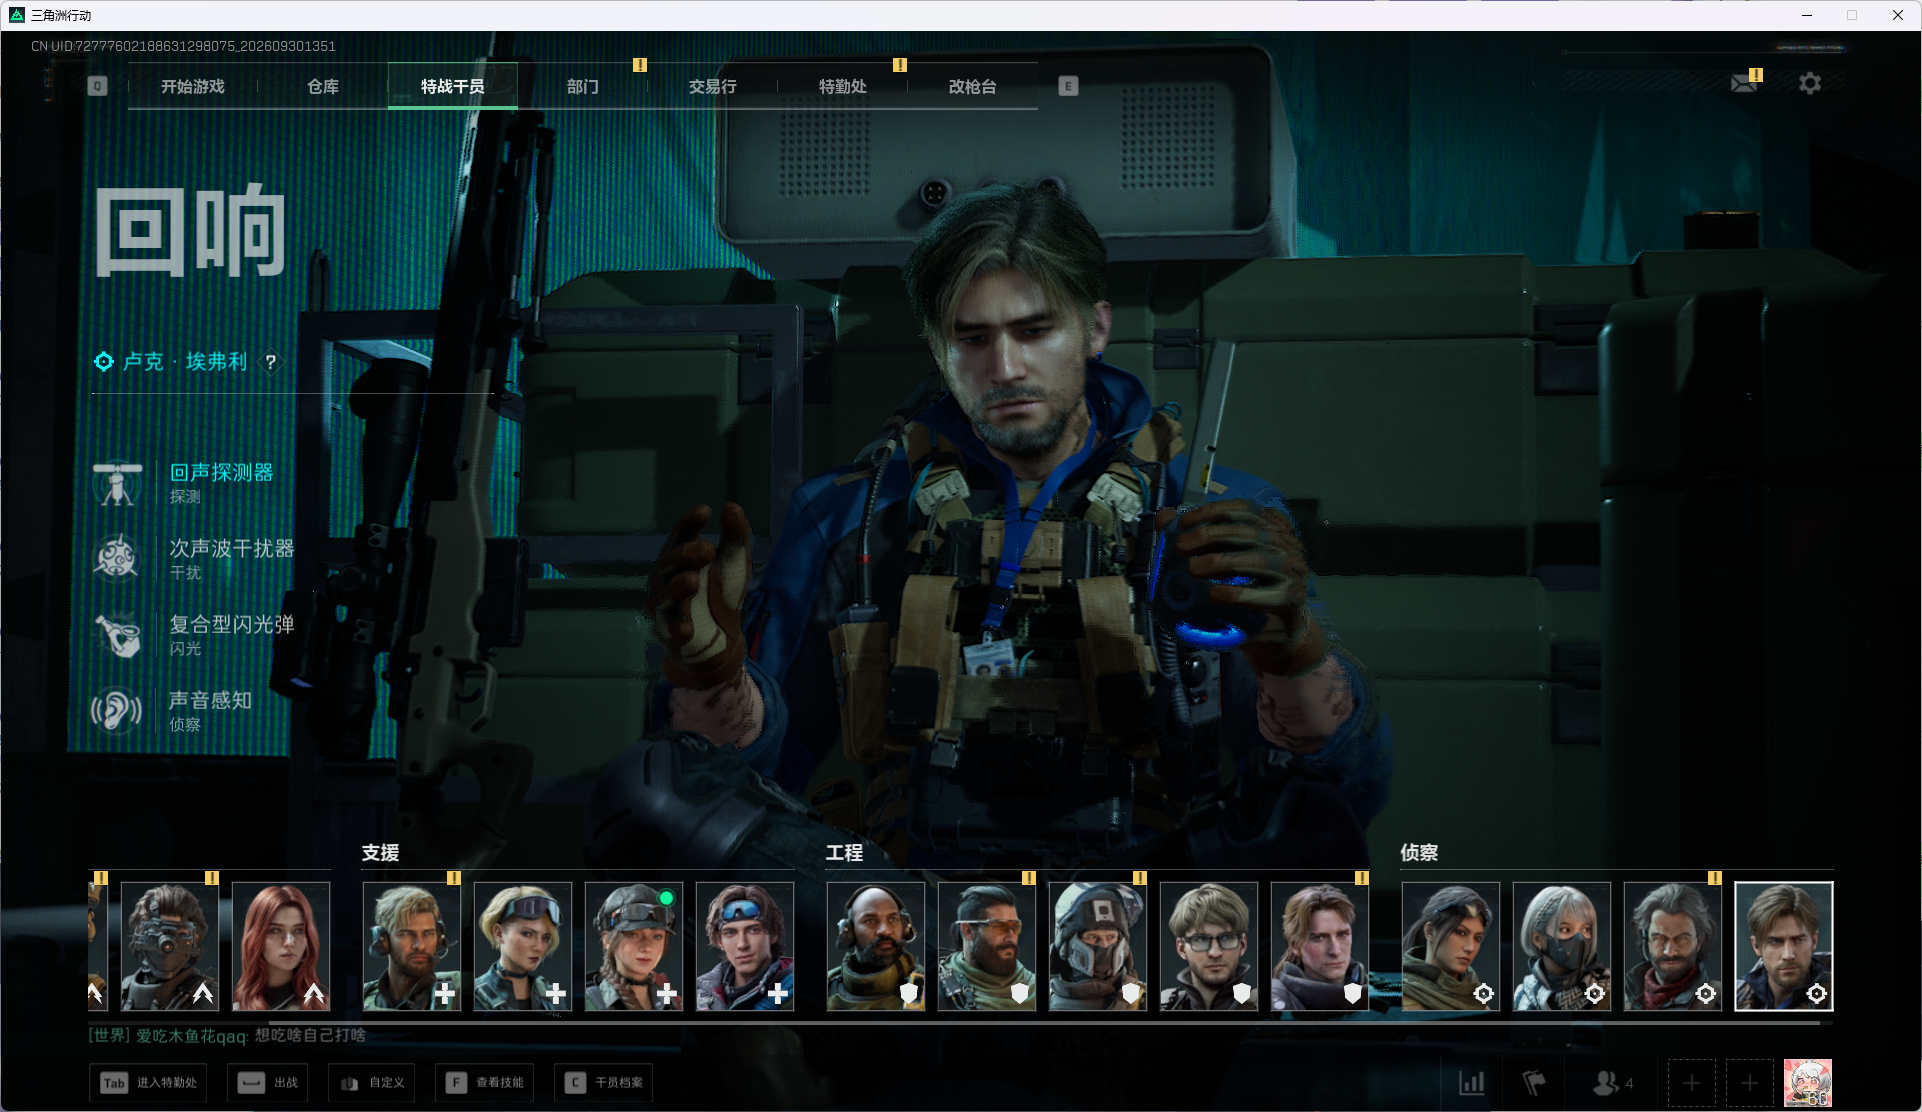This screenshot has width=1922, height=1112.
Task: Open the settings gear icon
Action: pos(1810,84)
